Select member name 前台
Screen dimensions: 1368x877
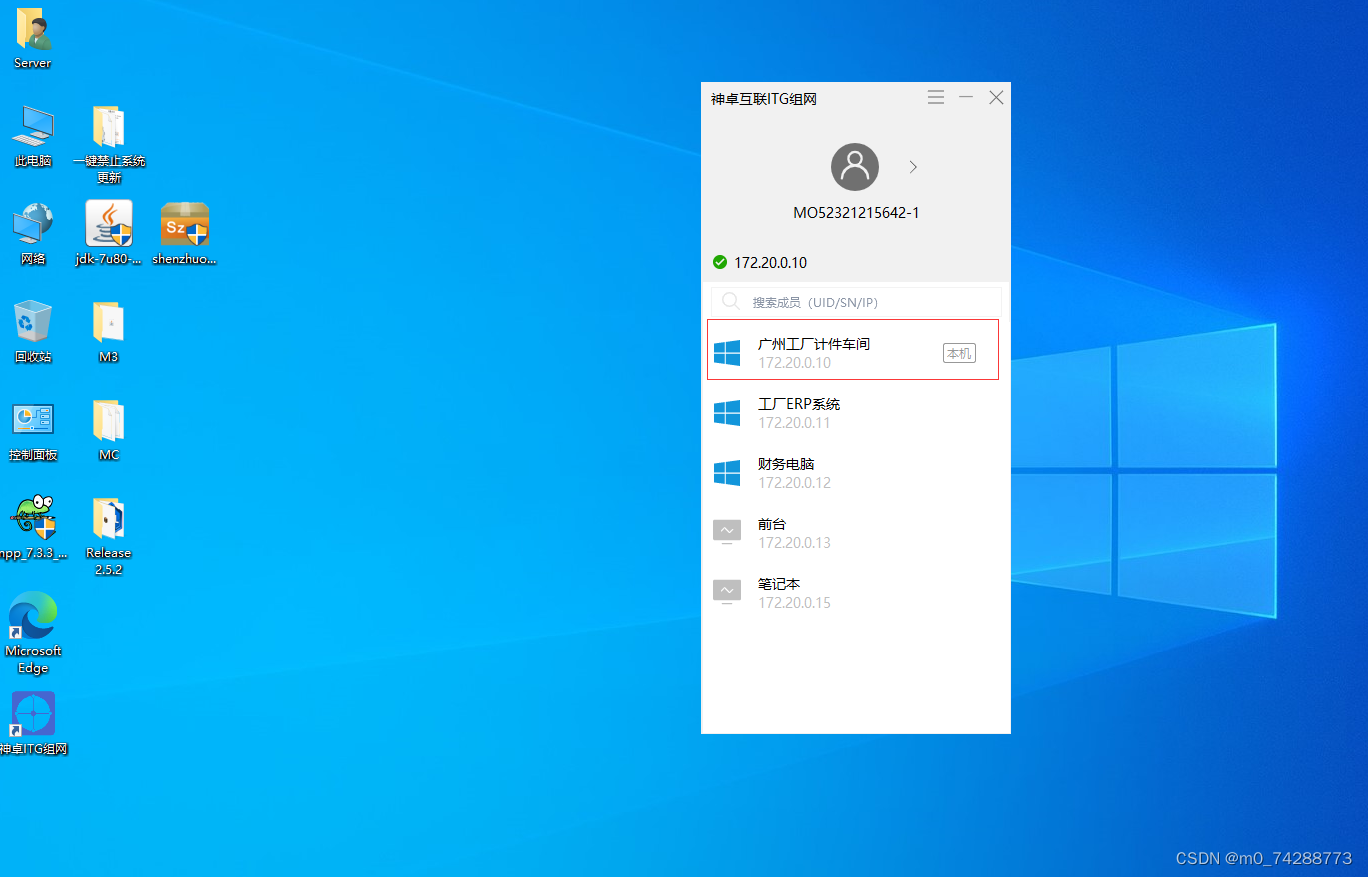[x=772, y=524]
